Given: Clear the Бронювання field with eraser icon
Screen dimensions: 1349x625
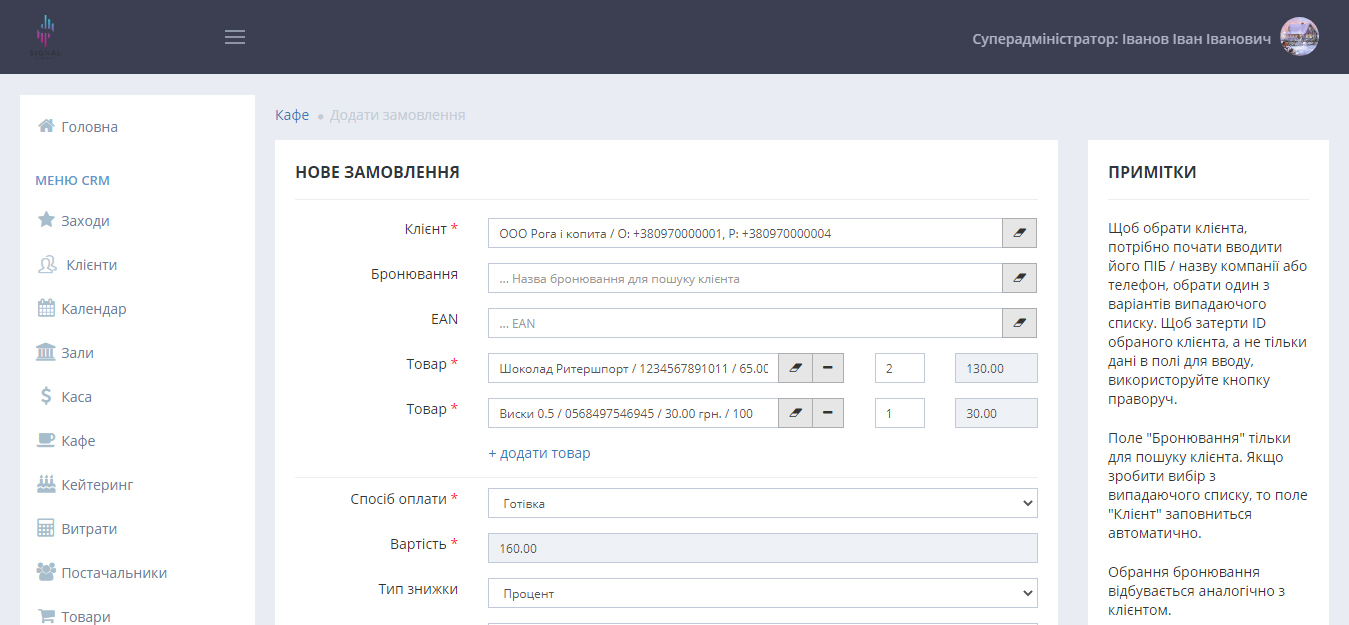Looking at the screenshot, I should tap(1019, 278).
